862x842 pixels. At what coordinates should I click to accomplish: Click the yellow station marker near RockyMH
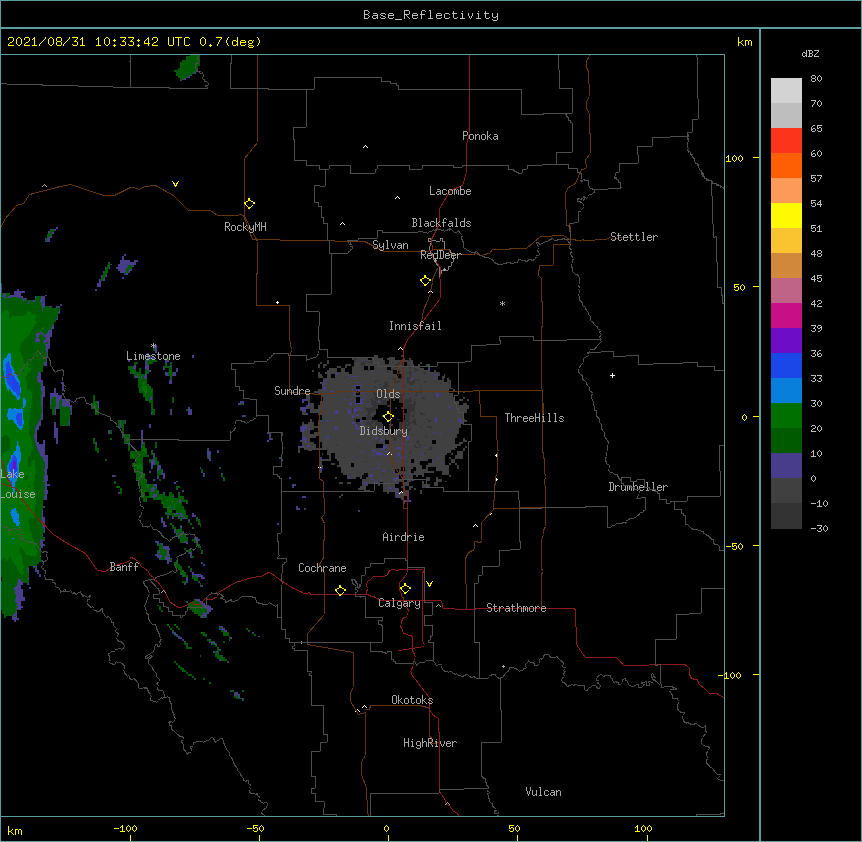pos(249,204)
